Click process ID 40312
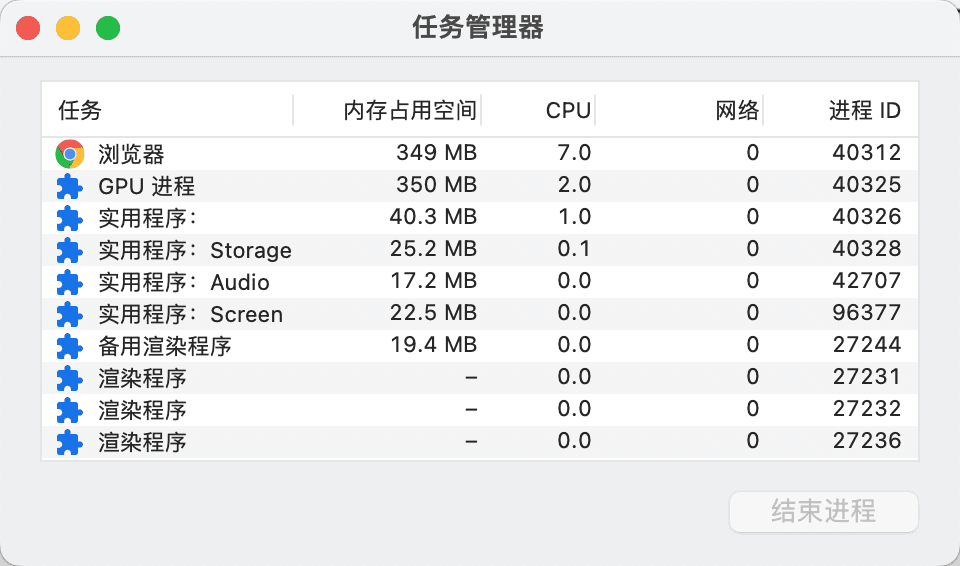960x566 pixels. [x=866, y=153]
